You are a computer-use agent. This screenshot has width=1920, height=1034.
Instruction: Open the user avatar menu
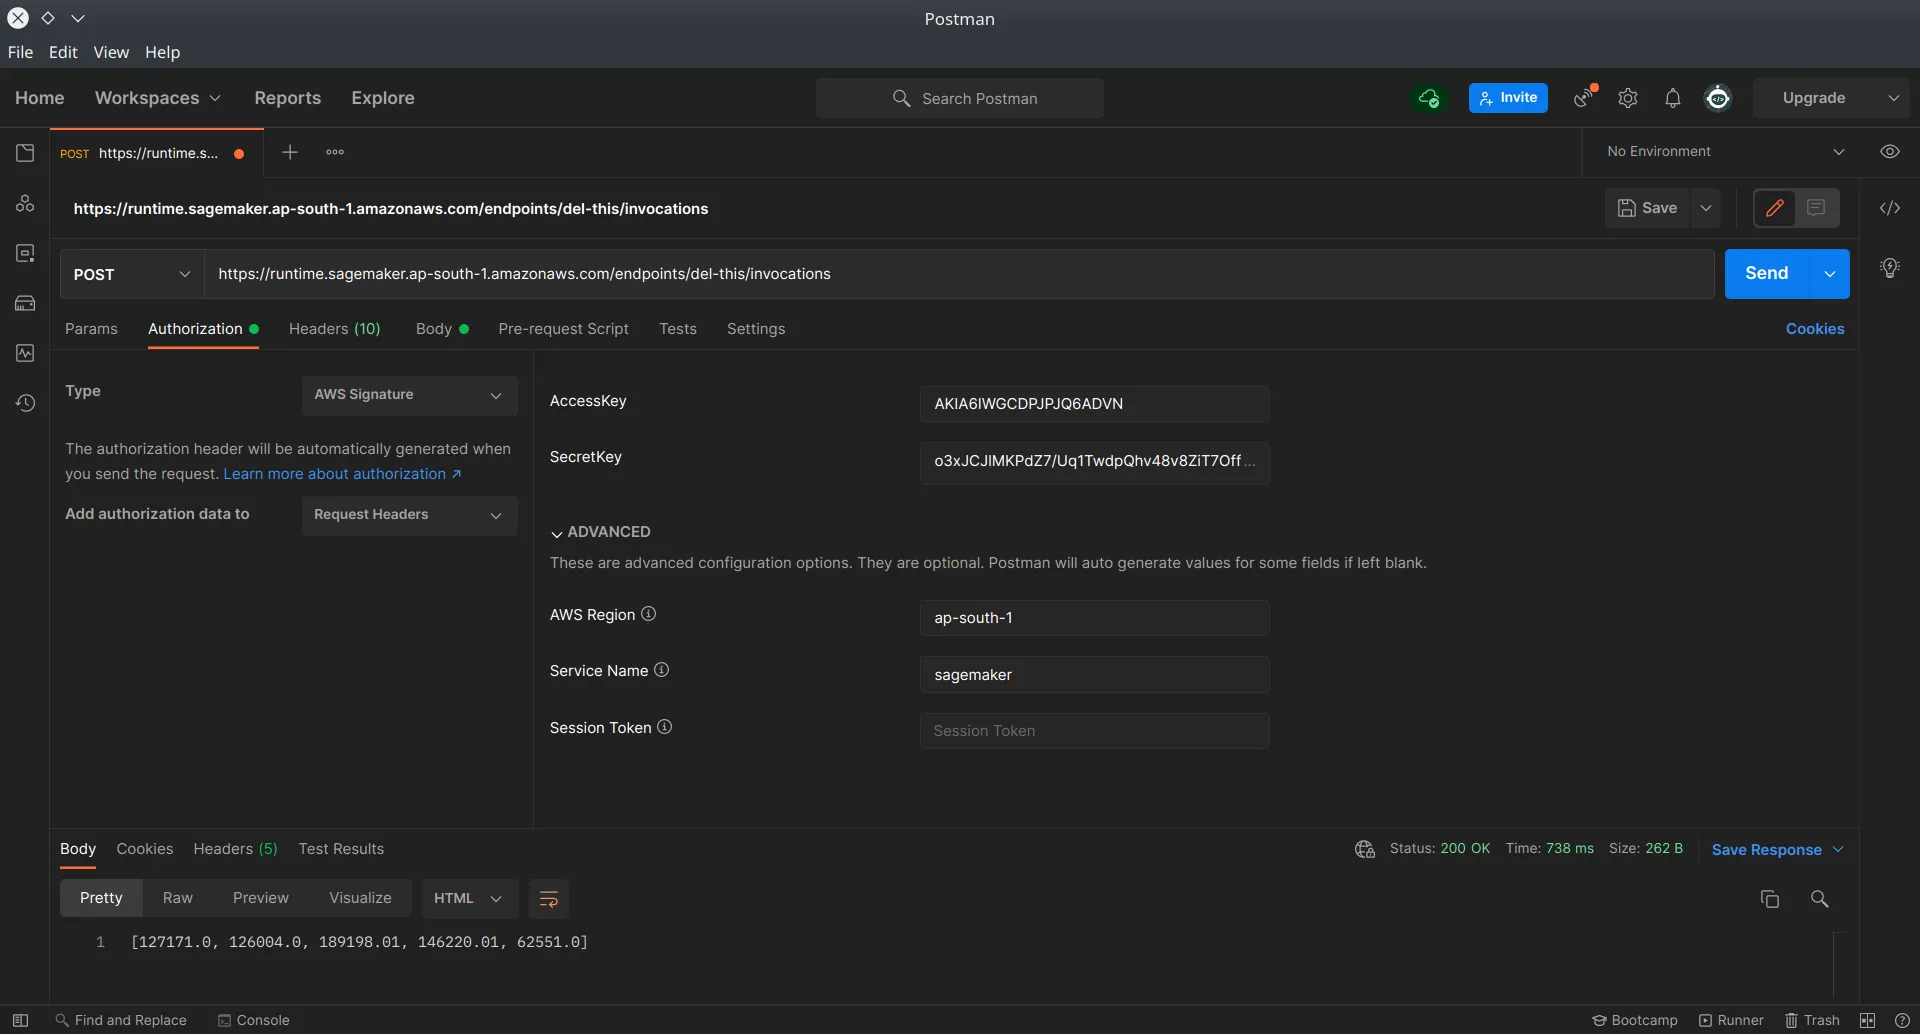click(x=1718, y=98)
